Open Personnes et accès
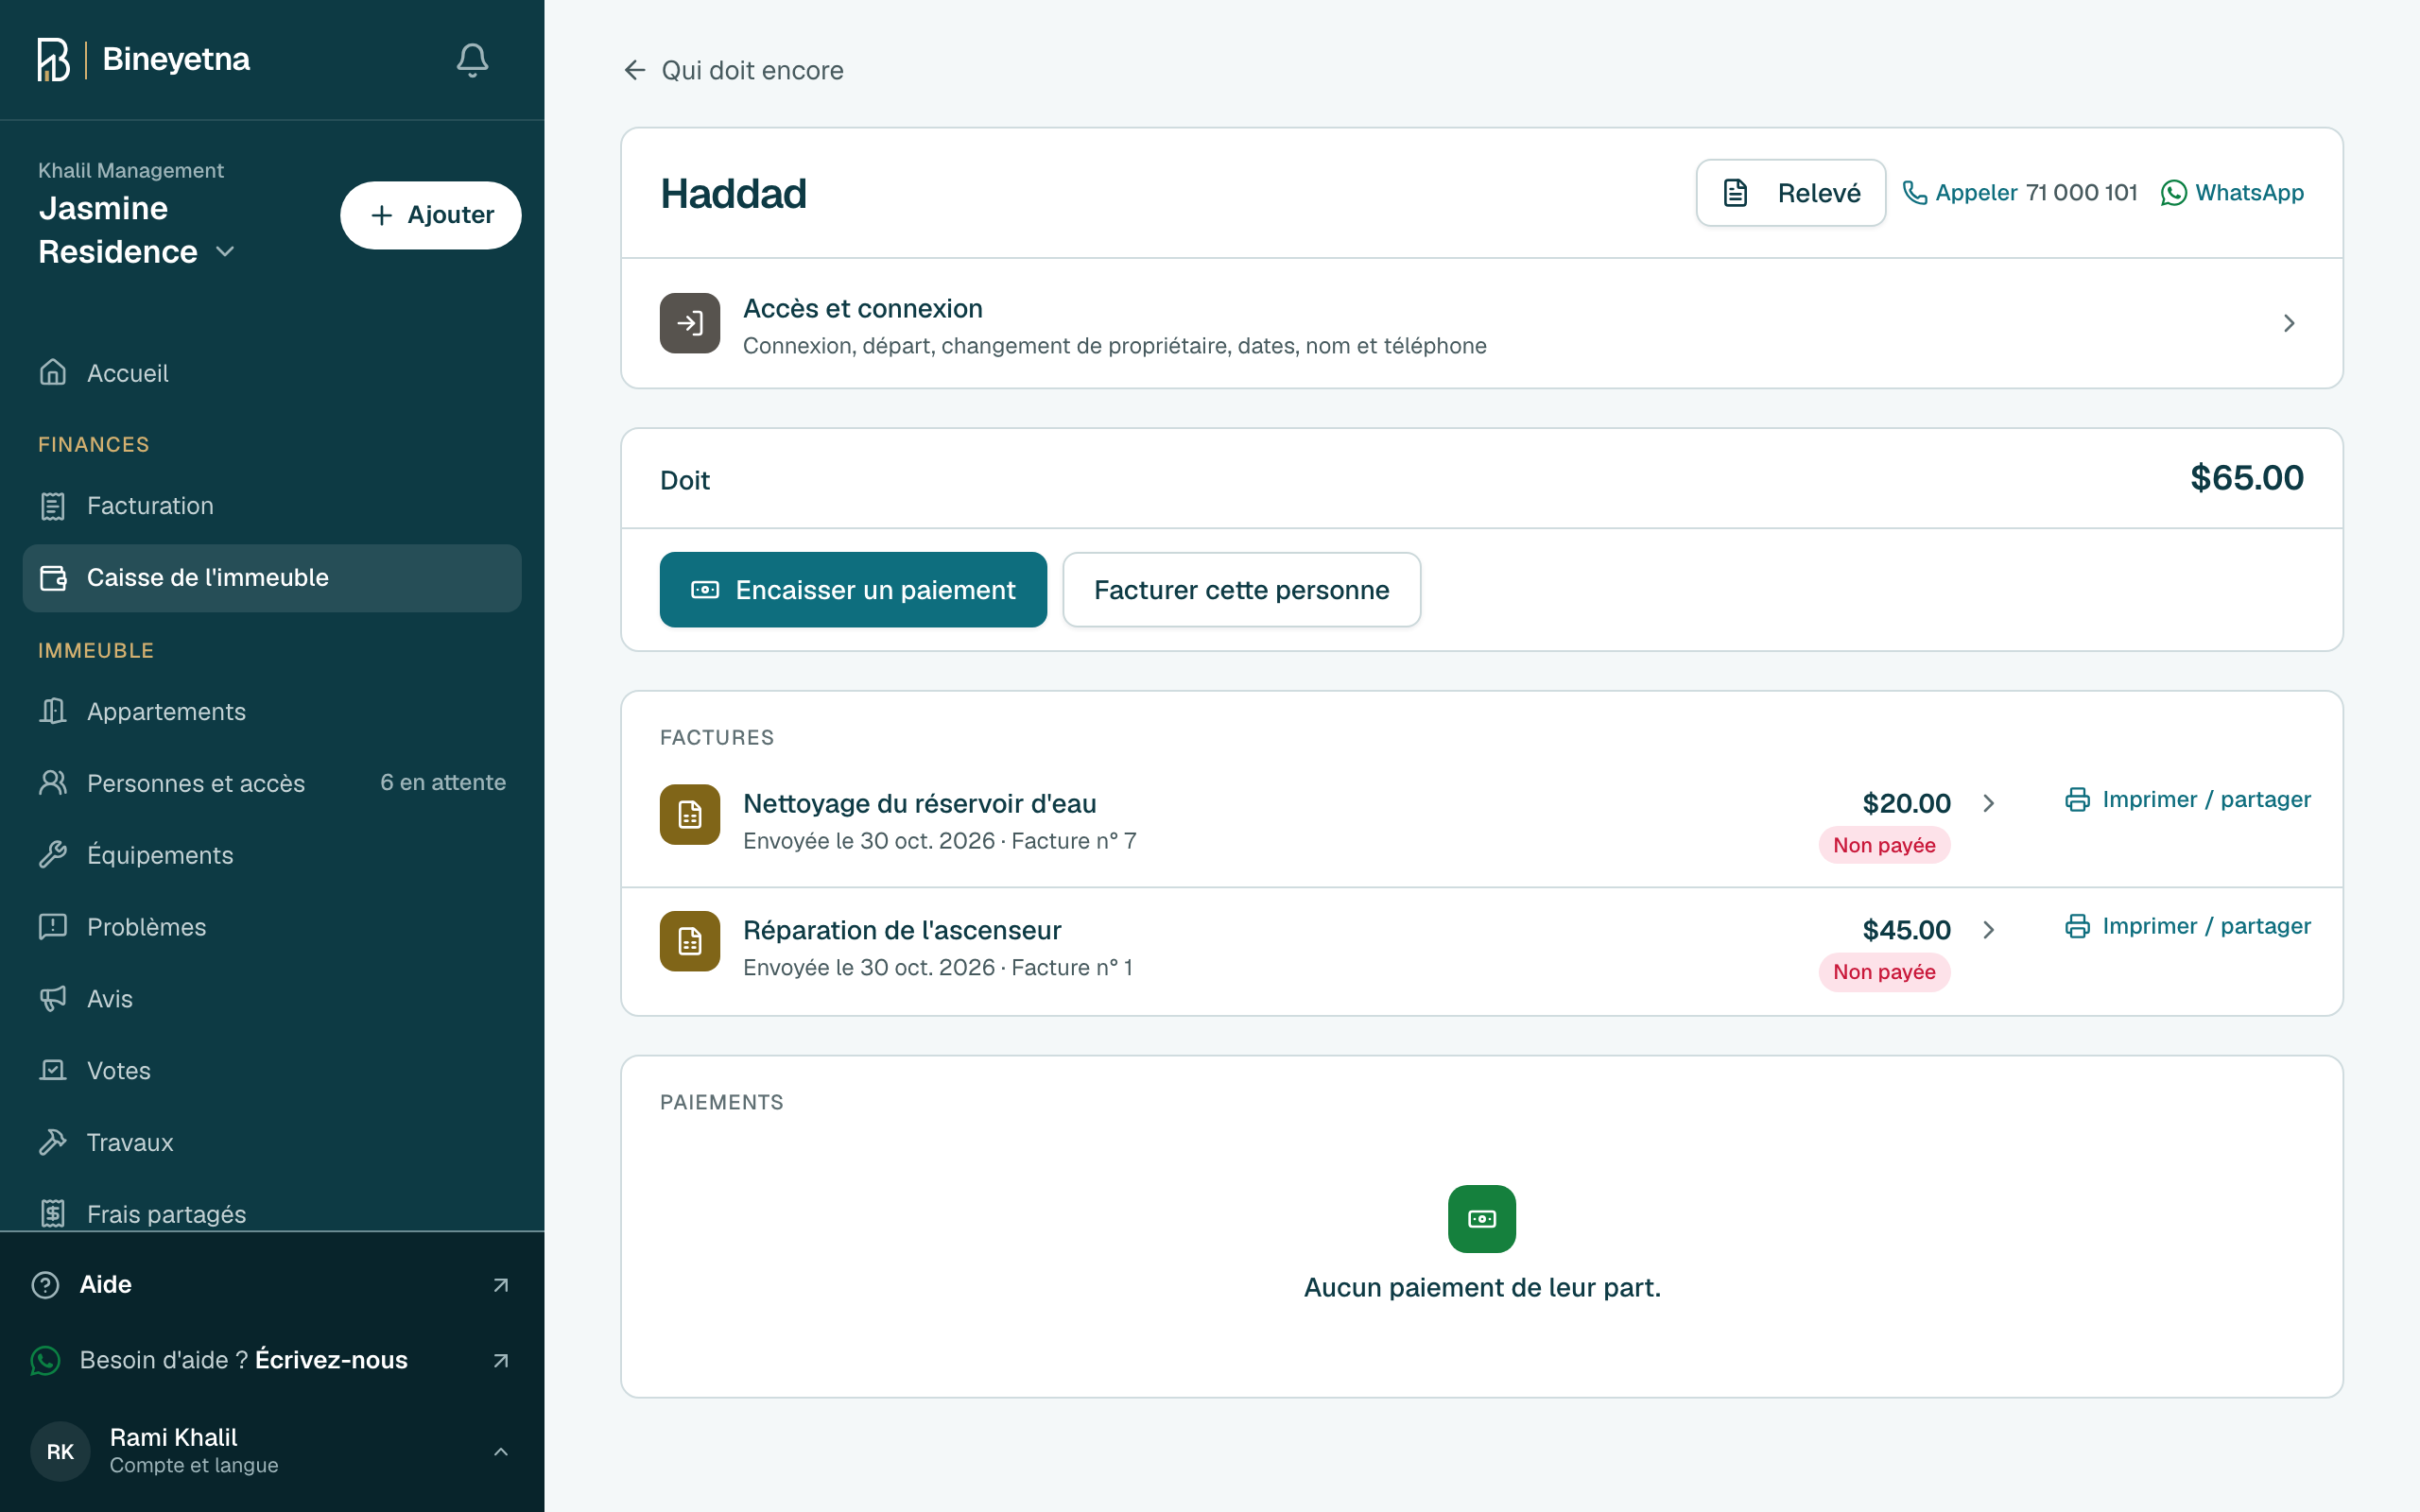Viewport: 2420px width, 1512px height. [272, 783]
